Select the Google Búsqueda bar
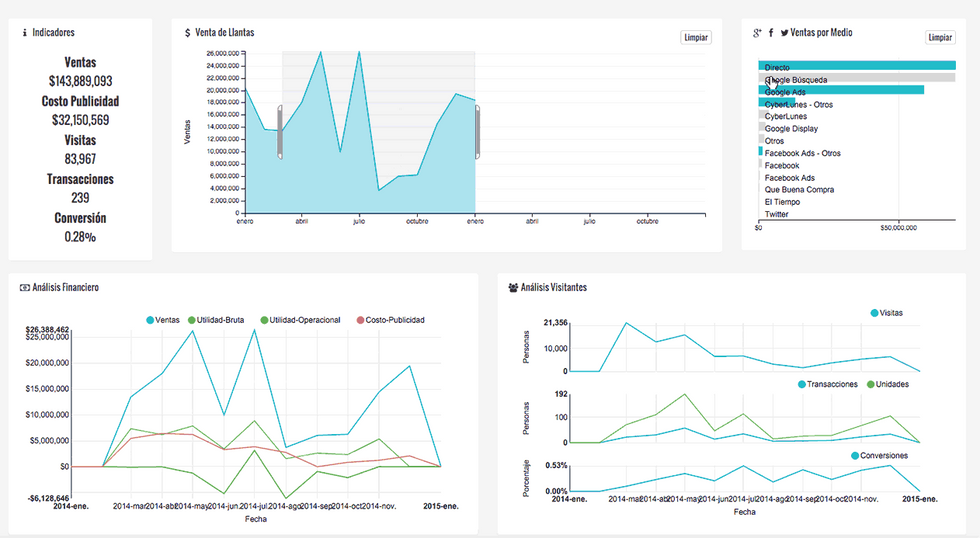Image resolution: width=980 pixels, height=538 pixels. [857, 77]
